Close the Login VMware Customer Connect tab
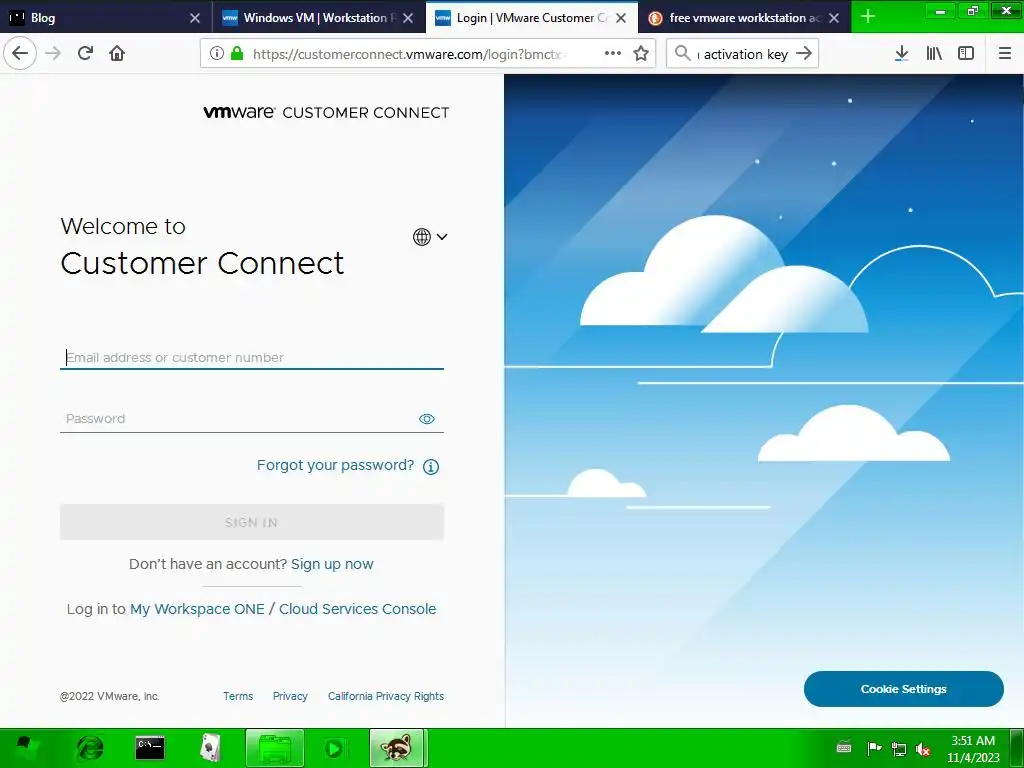1024x768 pixels. tap(621, 18)
